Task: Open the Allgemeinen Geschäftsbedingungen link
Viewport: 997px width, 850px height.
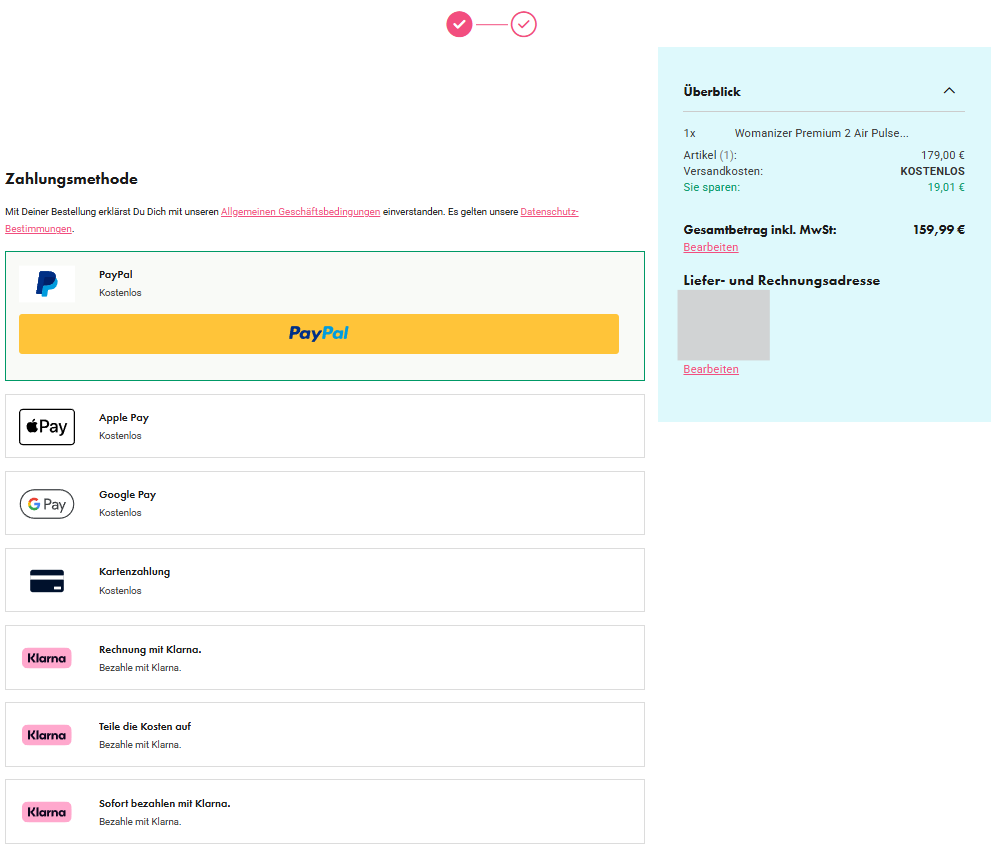Action: point(300,212)
